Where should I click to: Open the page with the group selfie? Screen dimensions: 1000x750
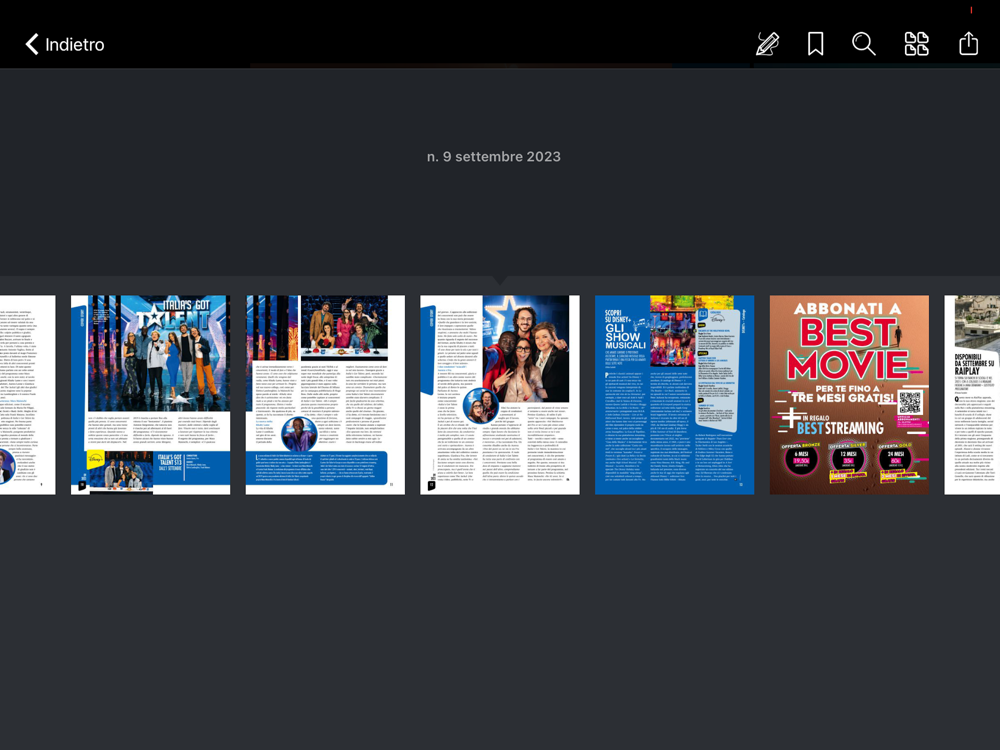coord(500,395)
